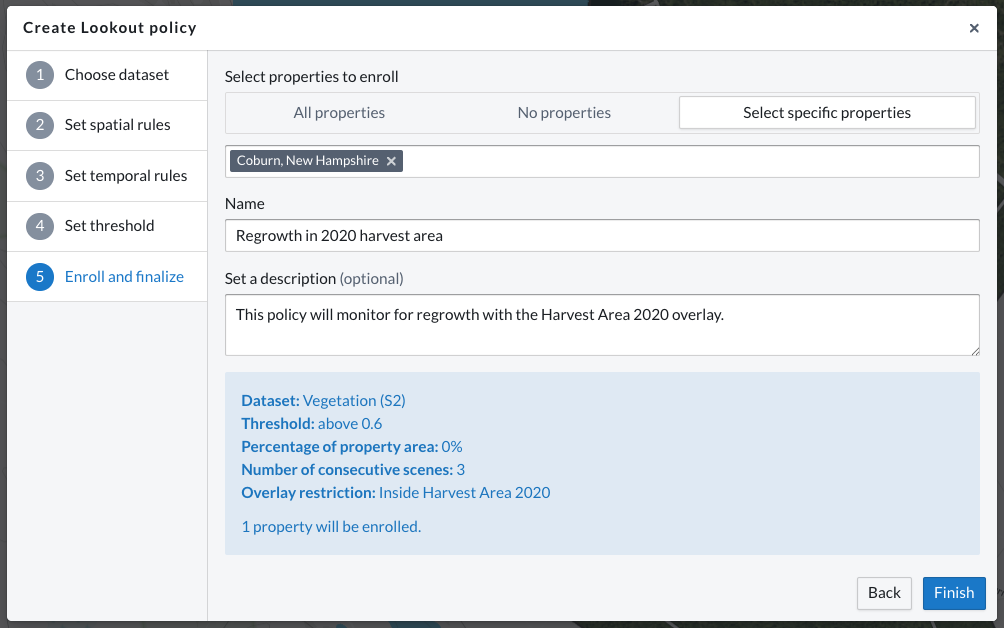Close the Create Lookout policy dialog
Screen dimensions: 1004x628
(974, 28)
